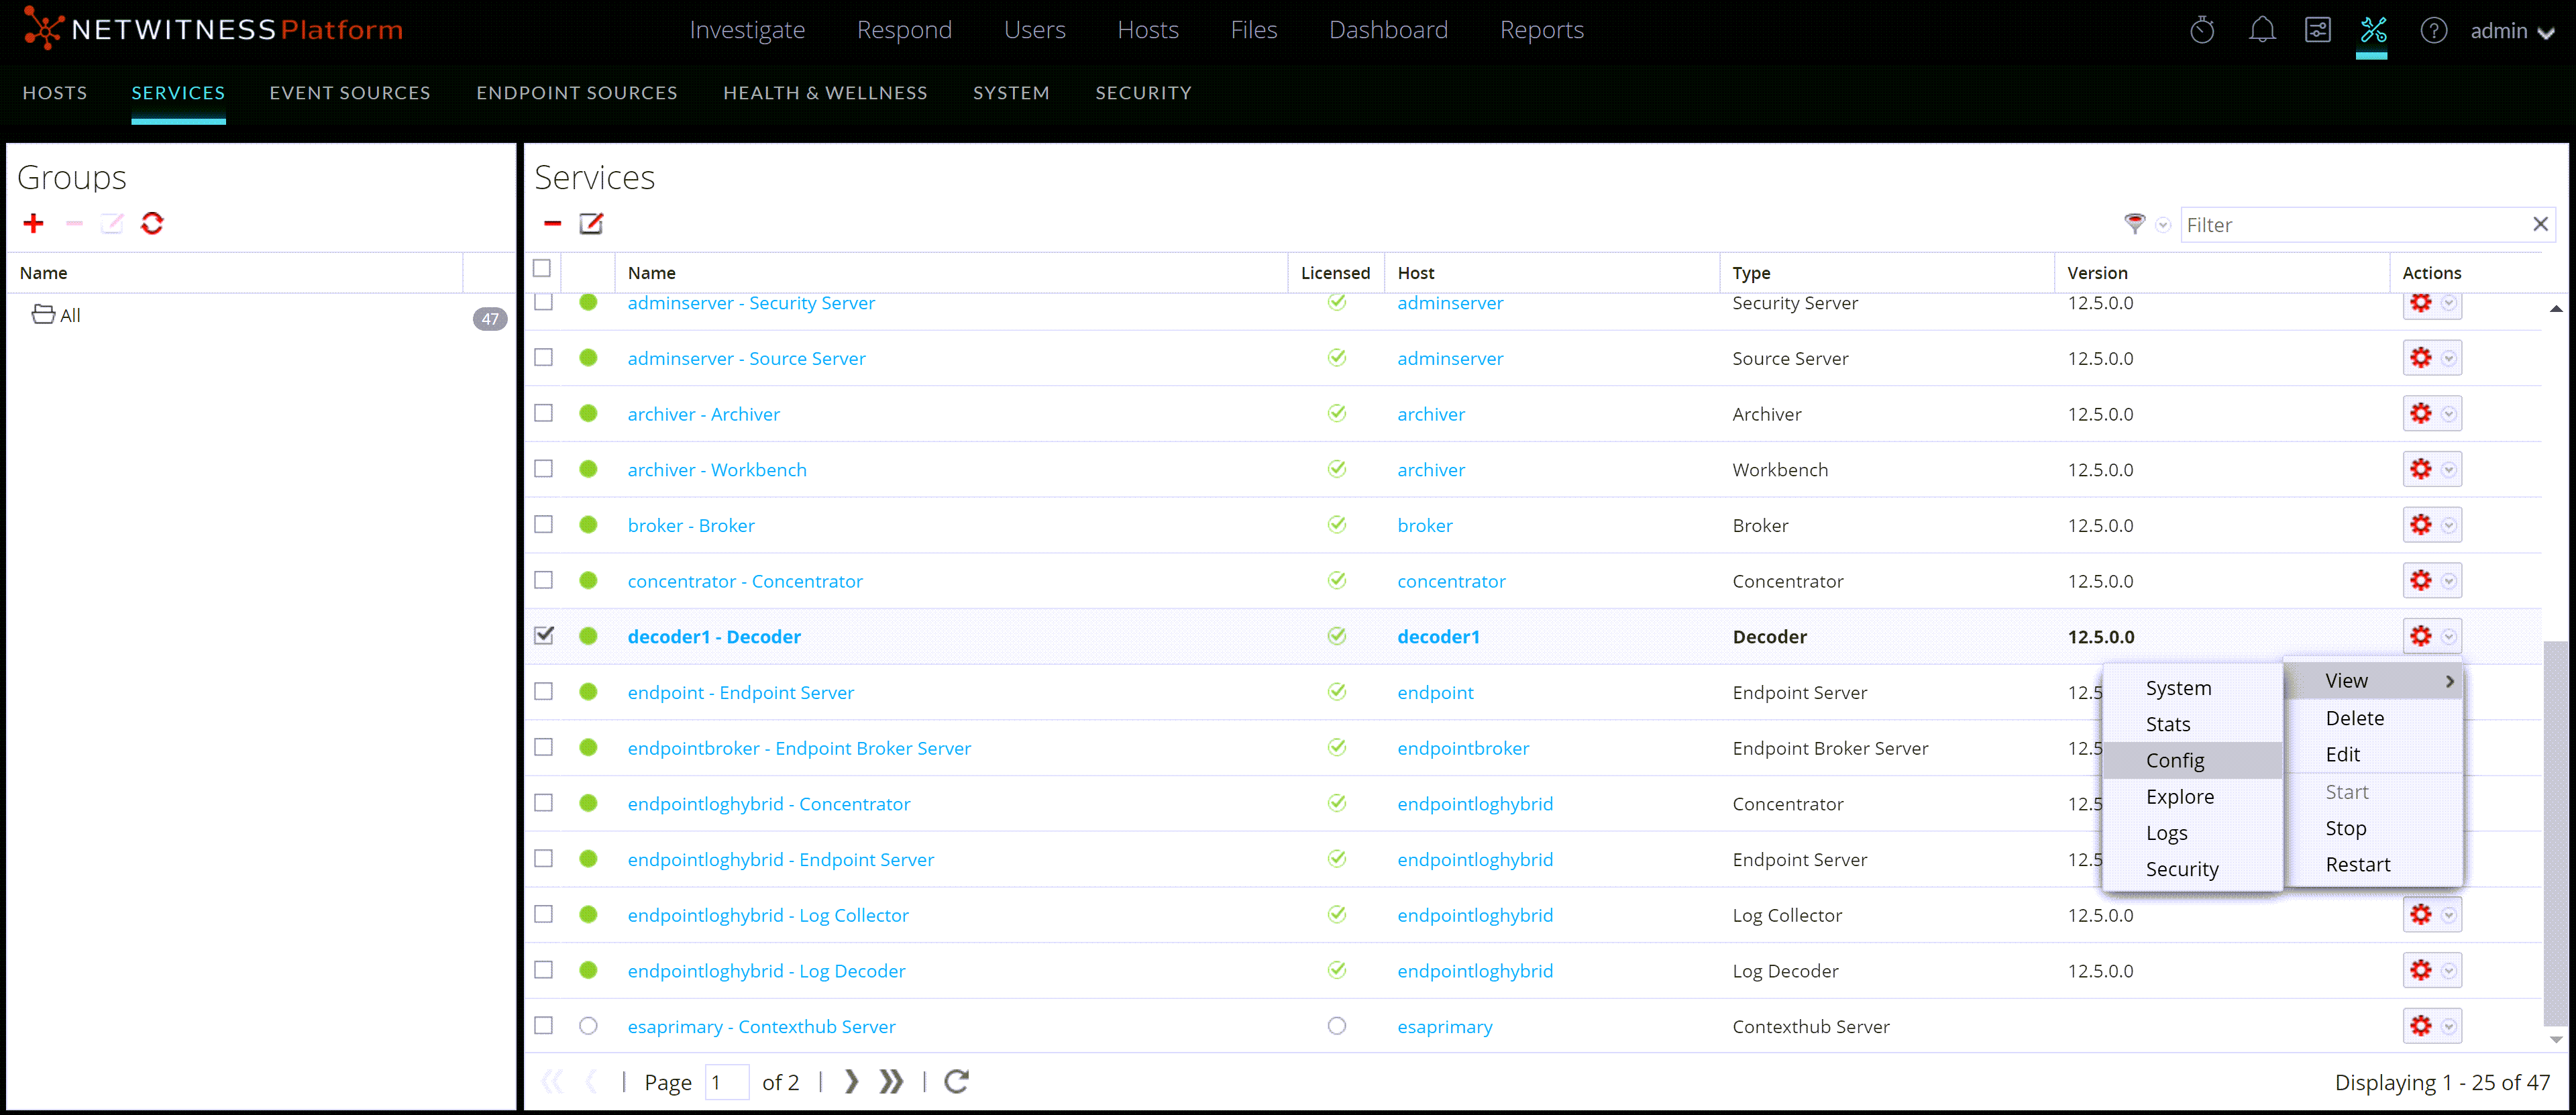Check the broker - Broker row checkbox
This screenshot has height=1115, width=2576.
point(543,525)
